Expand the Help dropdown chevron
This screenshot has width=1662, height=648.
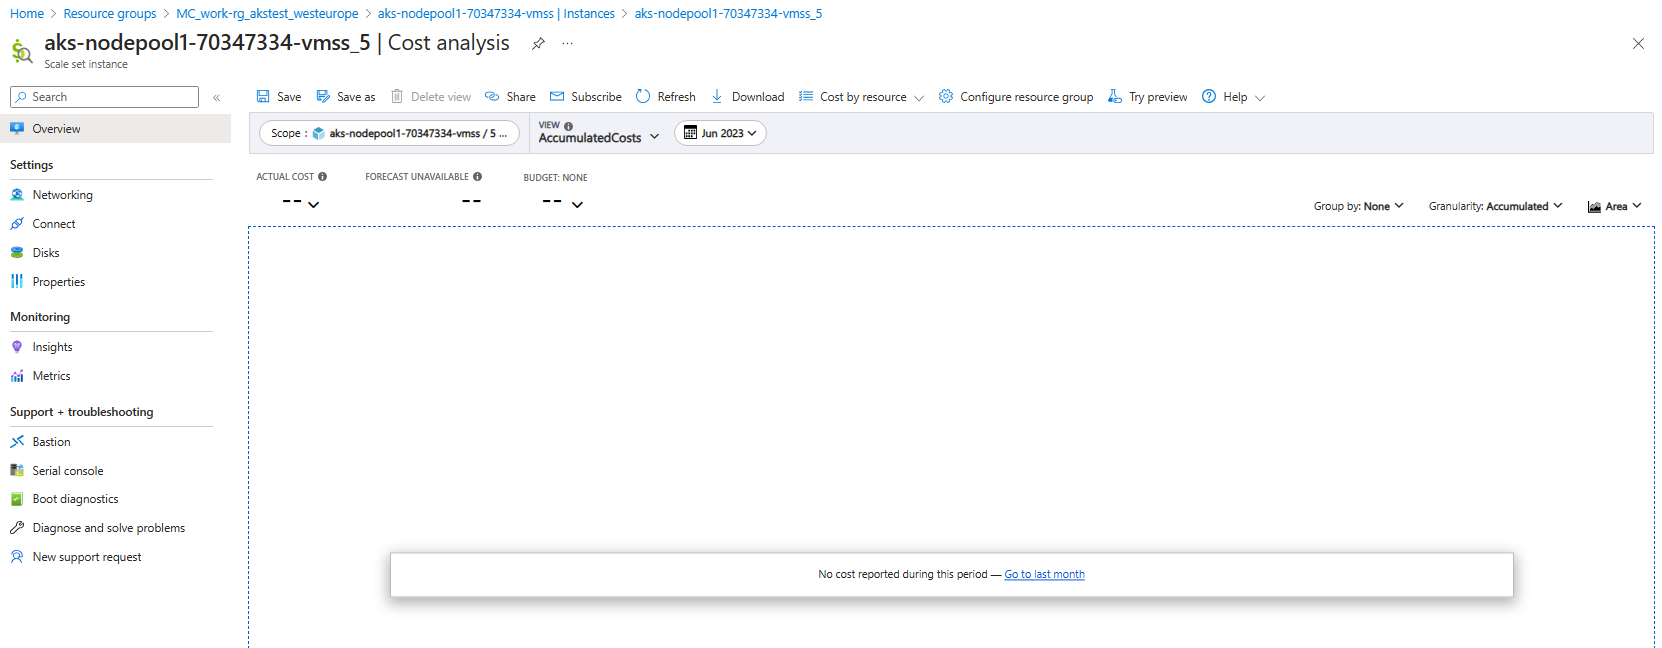tap(1260, 98)
